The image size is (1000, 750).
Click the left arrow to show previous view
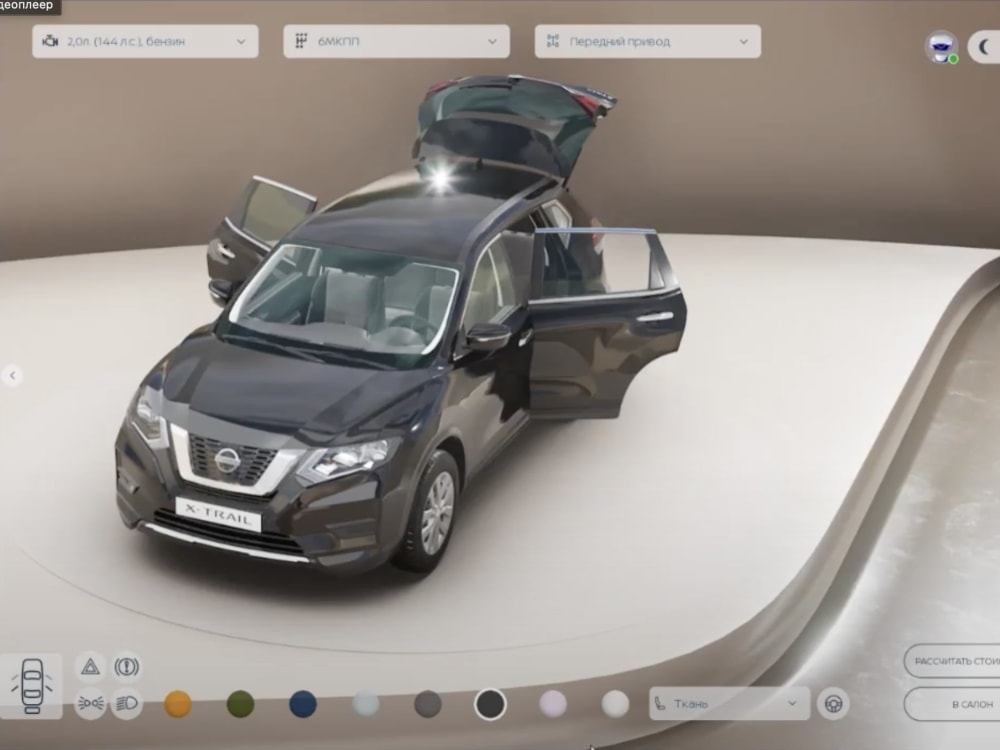[12, 376]
